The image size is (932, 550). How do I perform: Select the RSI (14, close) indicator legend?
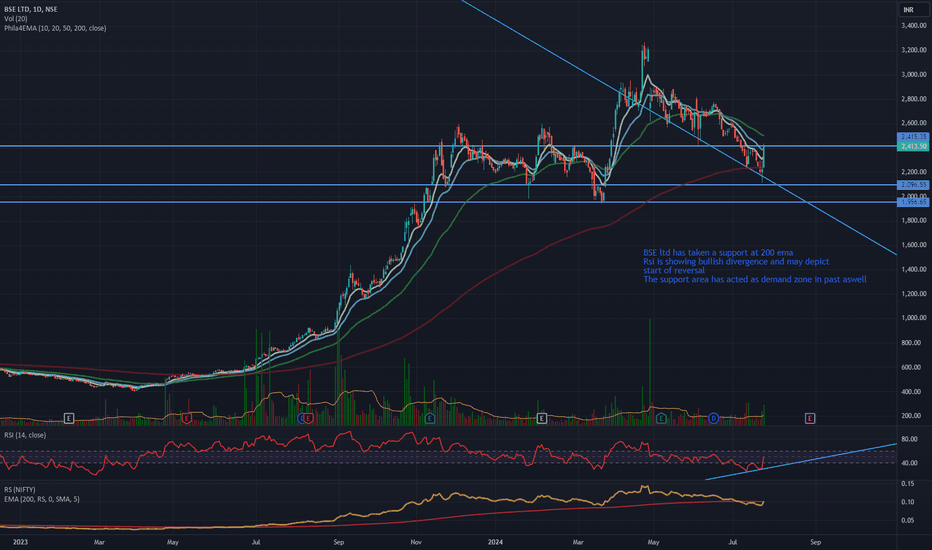[25, 435]
